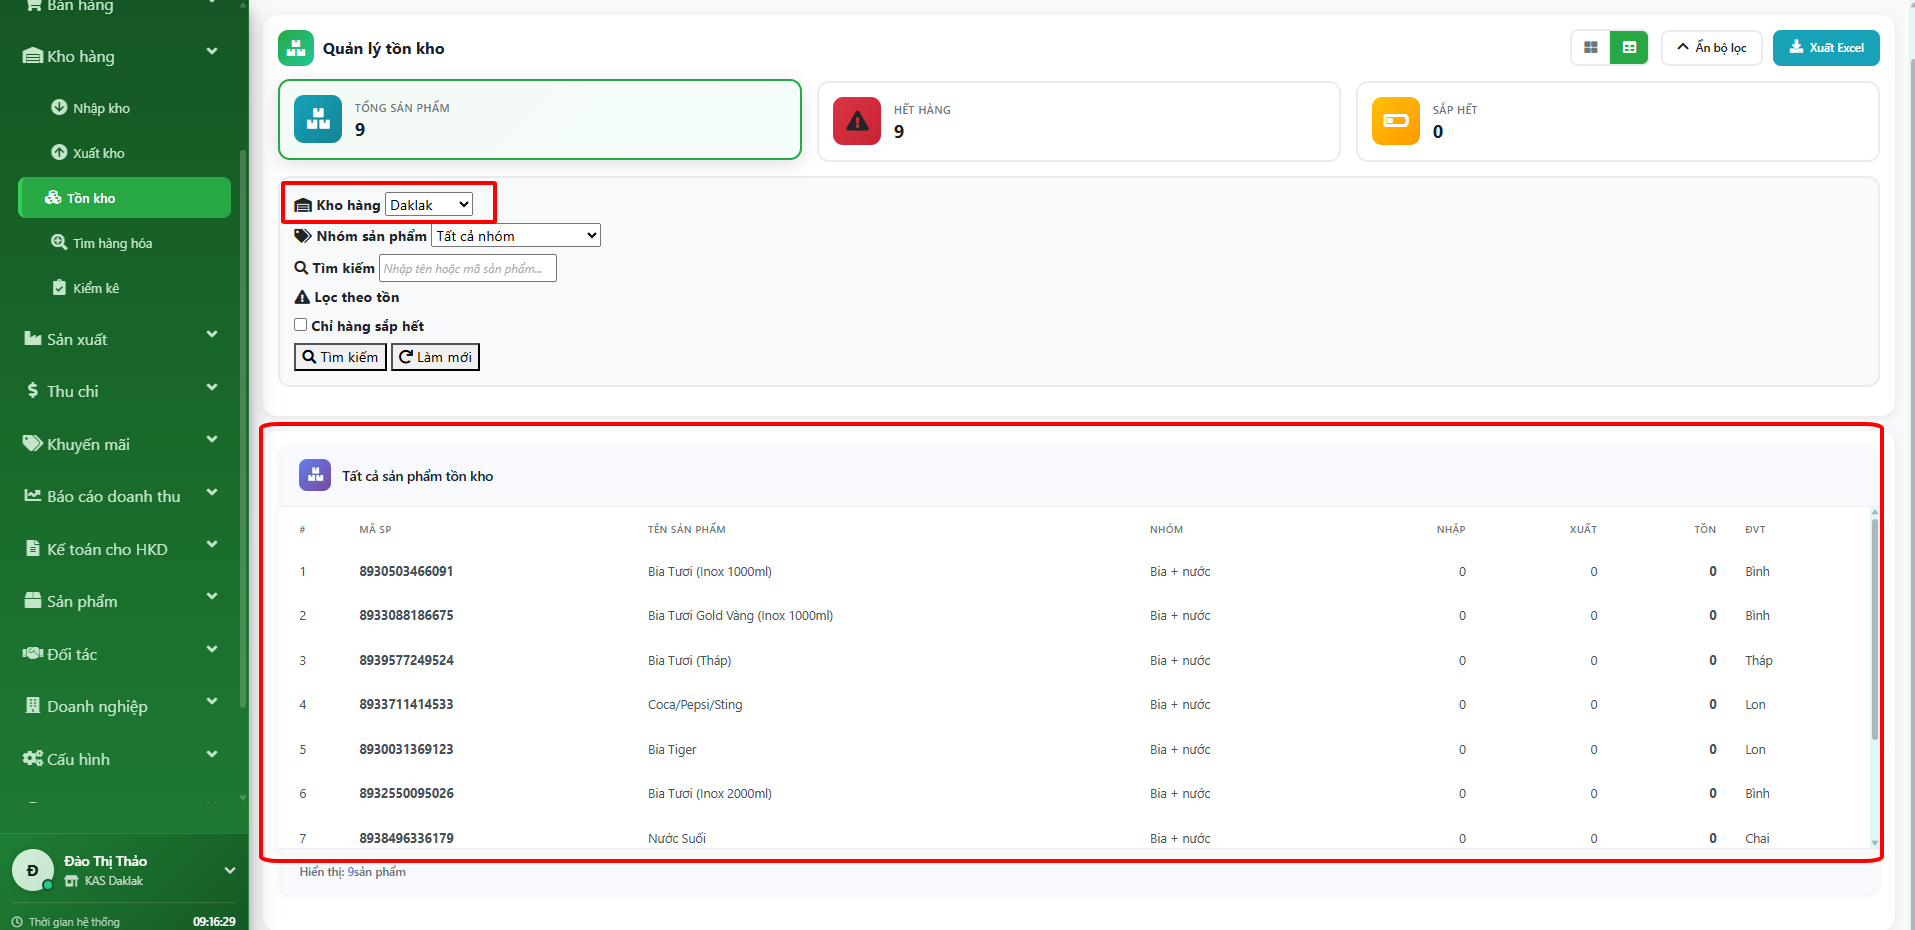Click the red out-of-stock warning icon
Viewport: 1915px width, 930px height.
857,121
